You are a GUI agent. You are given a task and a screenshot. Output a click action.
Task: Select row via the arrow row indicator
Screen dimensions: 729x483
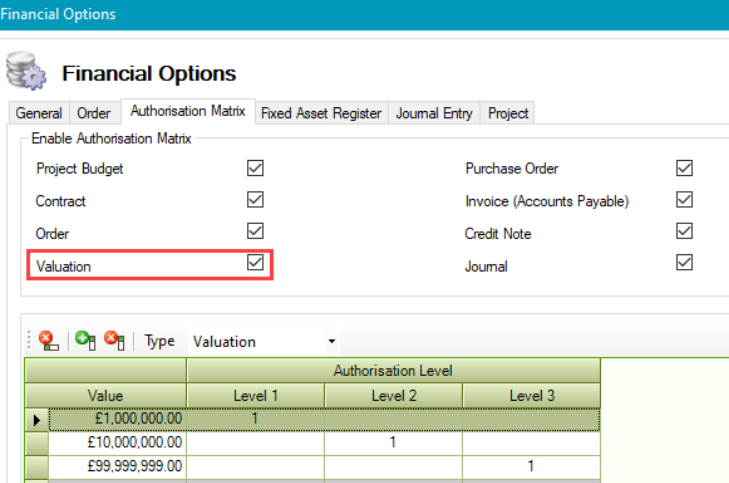click(37, 420)
